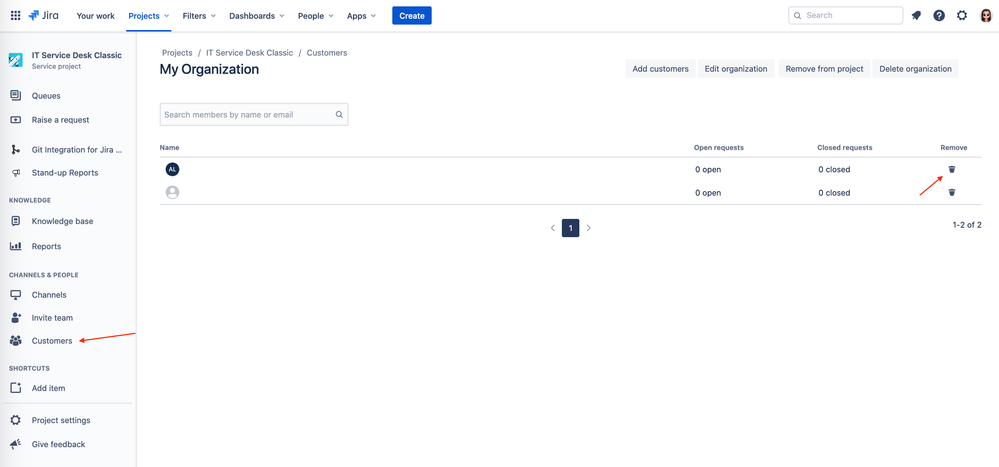This screenshot has width=999, height=467.
Task: Open the user profile avatar
Action: [x=986, y=16]
